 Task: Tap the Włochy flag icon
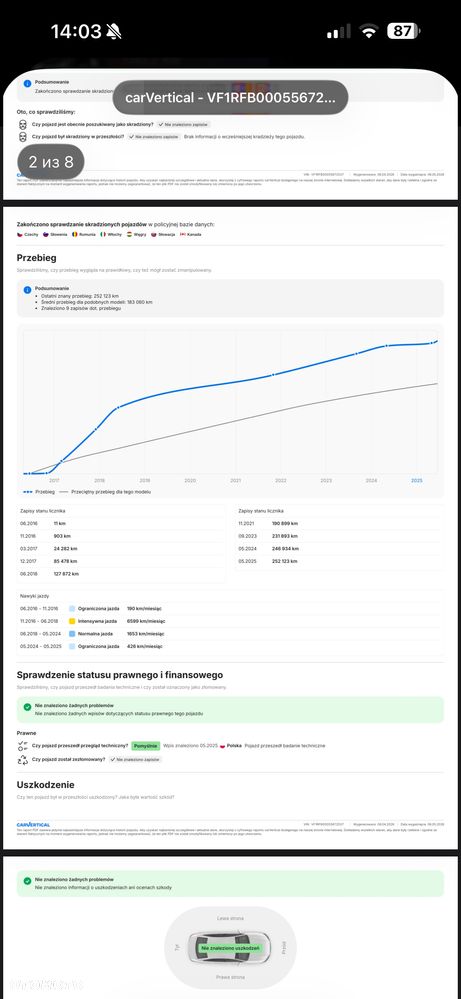(x=103, y=234)
